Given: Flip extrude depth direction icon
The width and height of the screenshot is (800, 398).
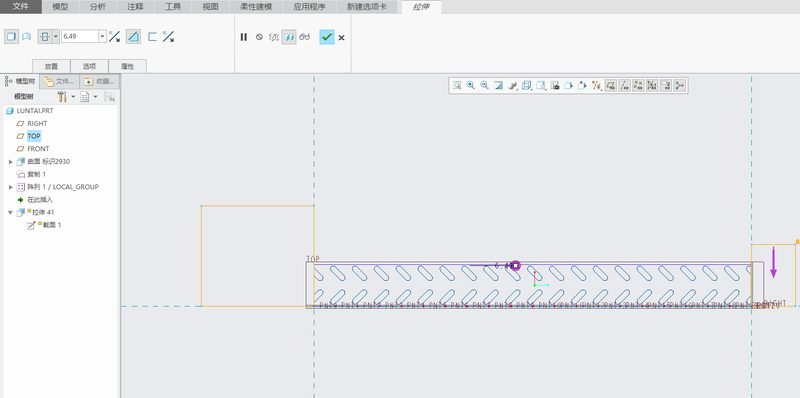Looking at the screenshot, I should tap(115, 37).
